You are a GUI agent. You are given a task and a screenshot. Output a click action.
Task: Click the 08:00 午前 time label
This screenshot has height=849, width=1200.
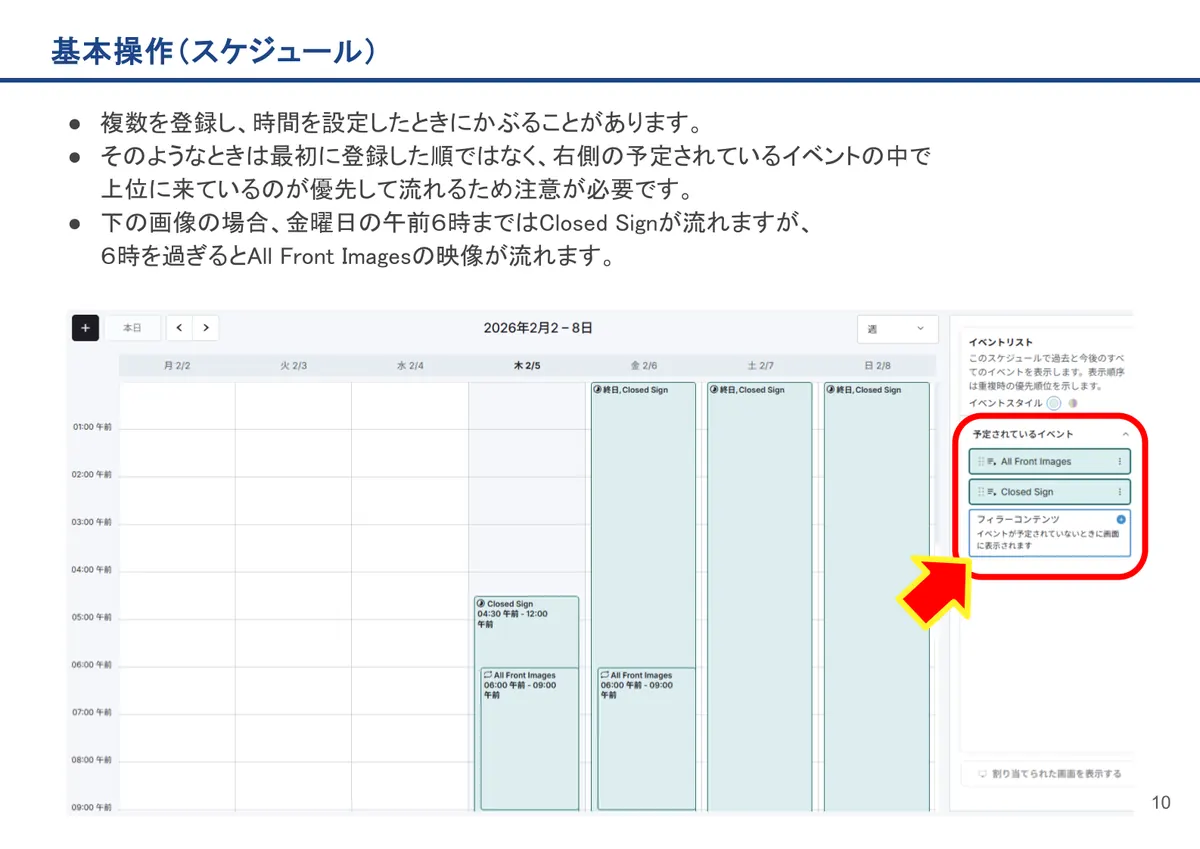tap(92, 759)
